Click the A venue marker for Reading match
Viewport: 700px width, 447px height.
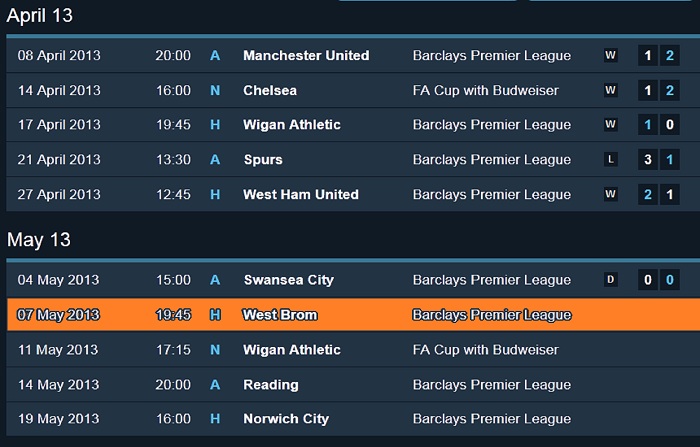click(x=215, y=385)
